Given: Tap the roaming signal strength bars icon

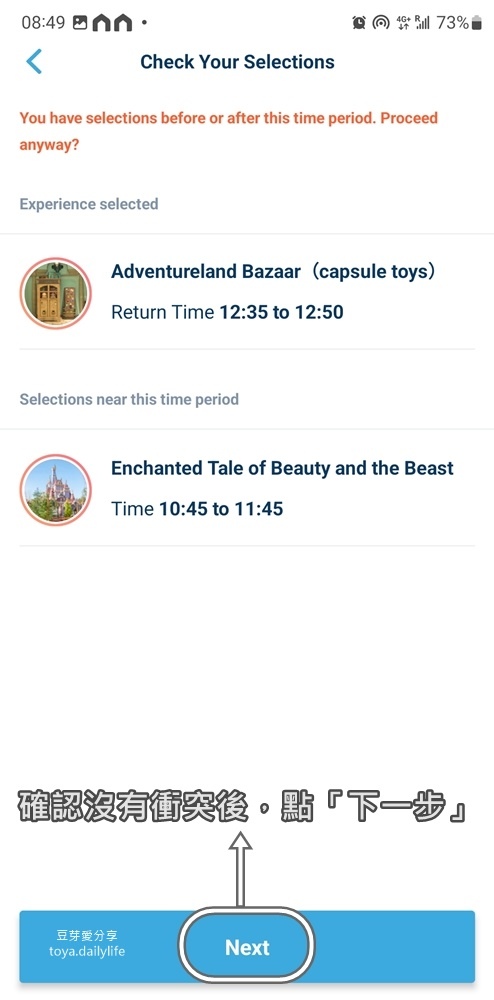Looking at the screenshot, I should pyautogui.click(x=422, y=23).
